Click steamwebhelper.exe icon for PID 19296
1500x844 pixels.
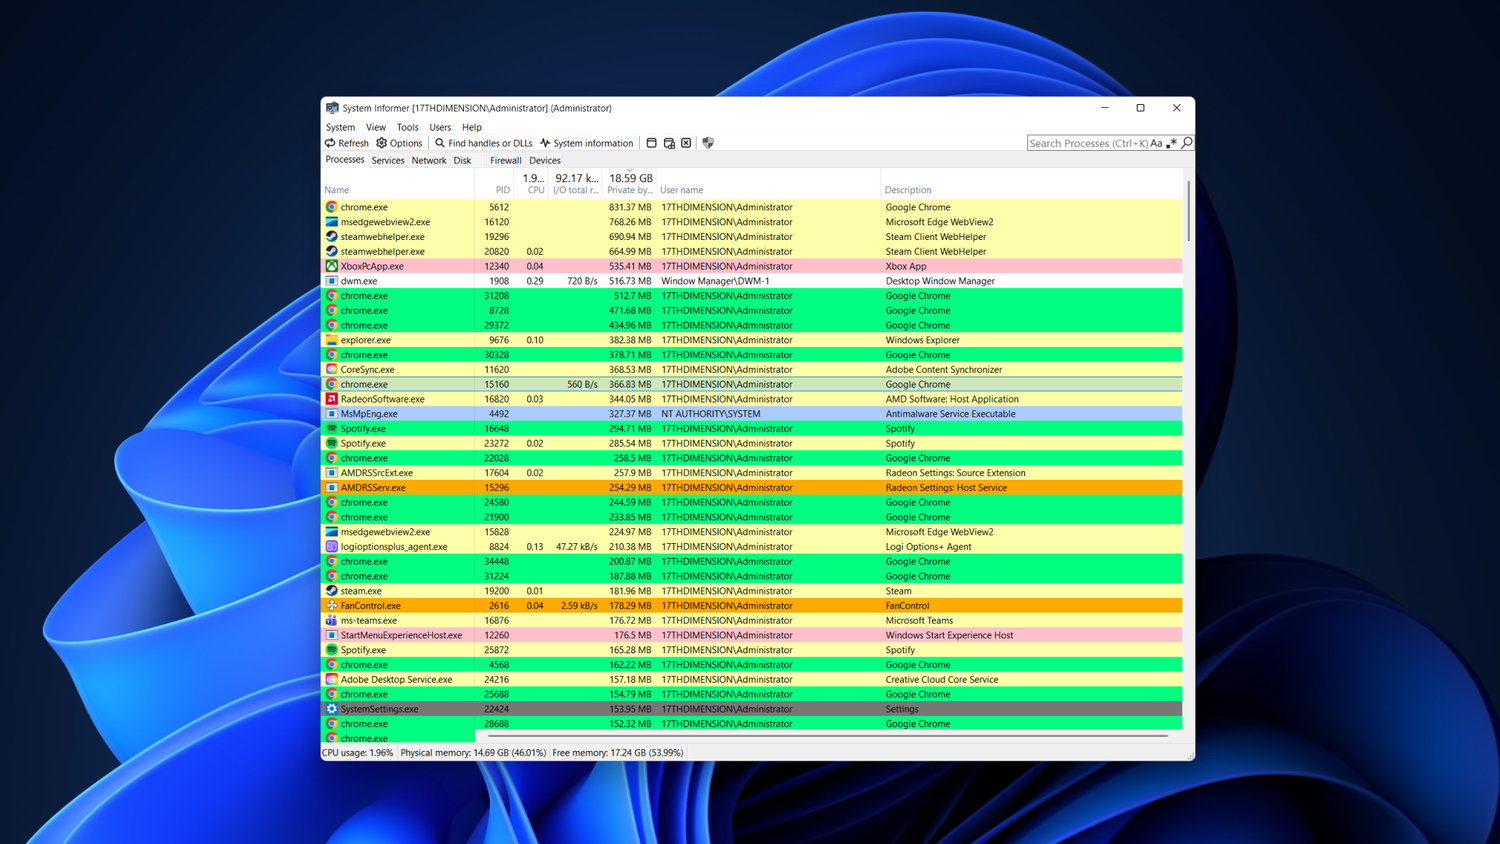click(x=331, y=237)
